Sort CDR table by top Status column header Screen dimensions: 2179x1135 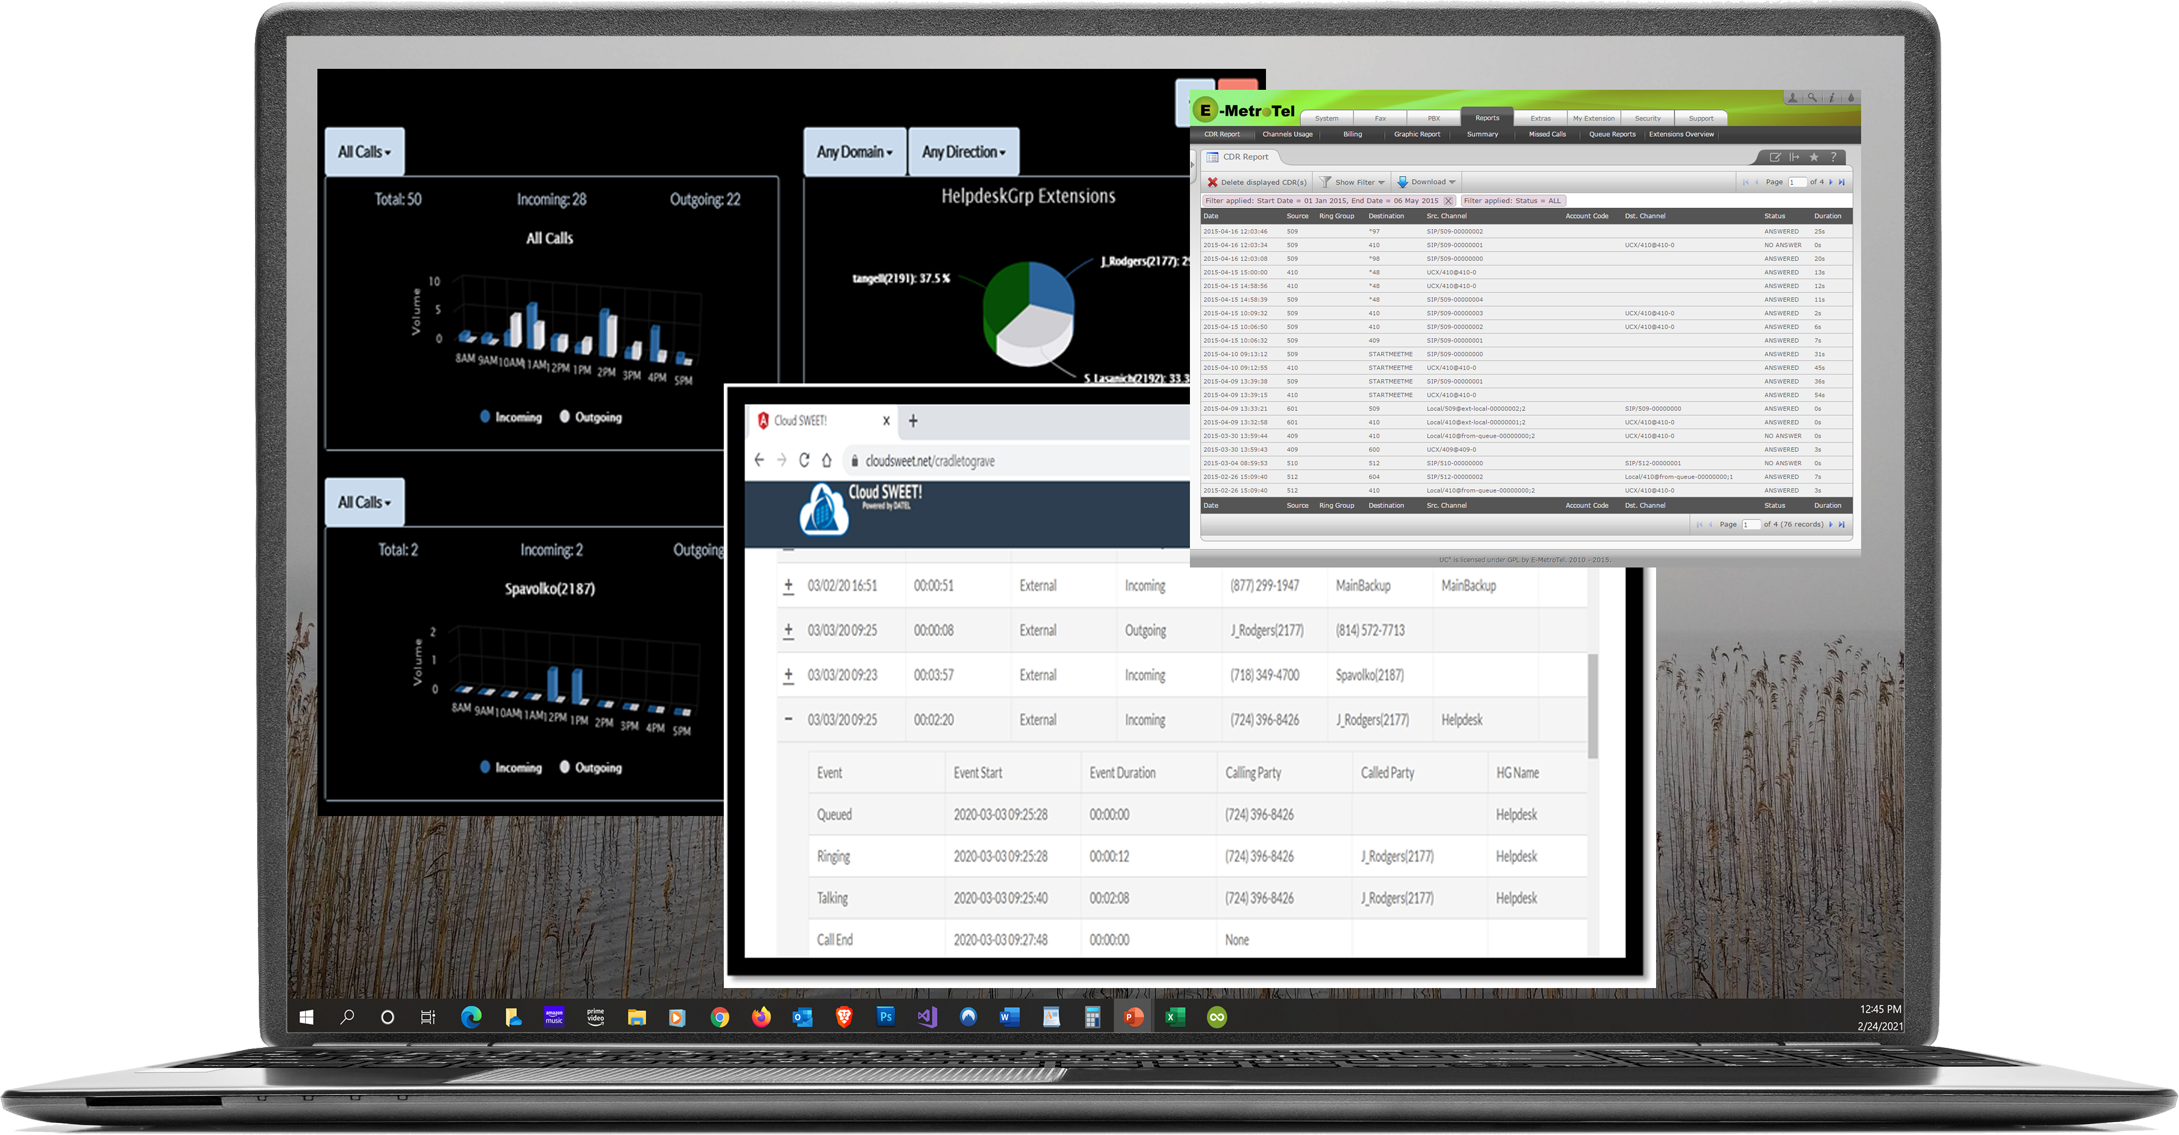click(x=1775, y=216)
